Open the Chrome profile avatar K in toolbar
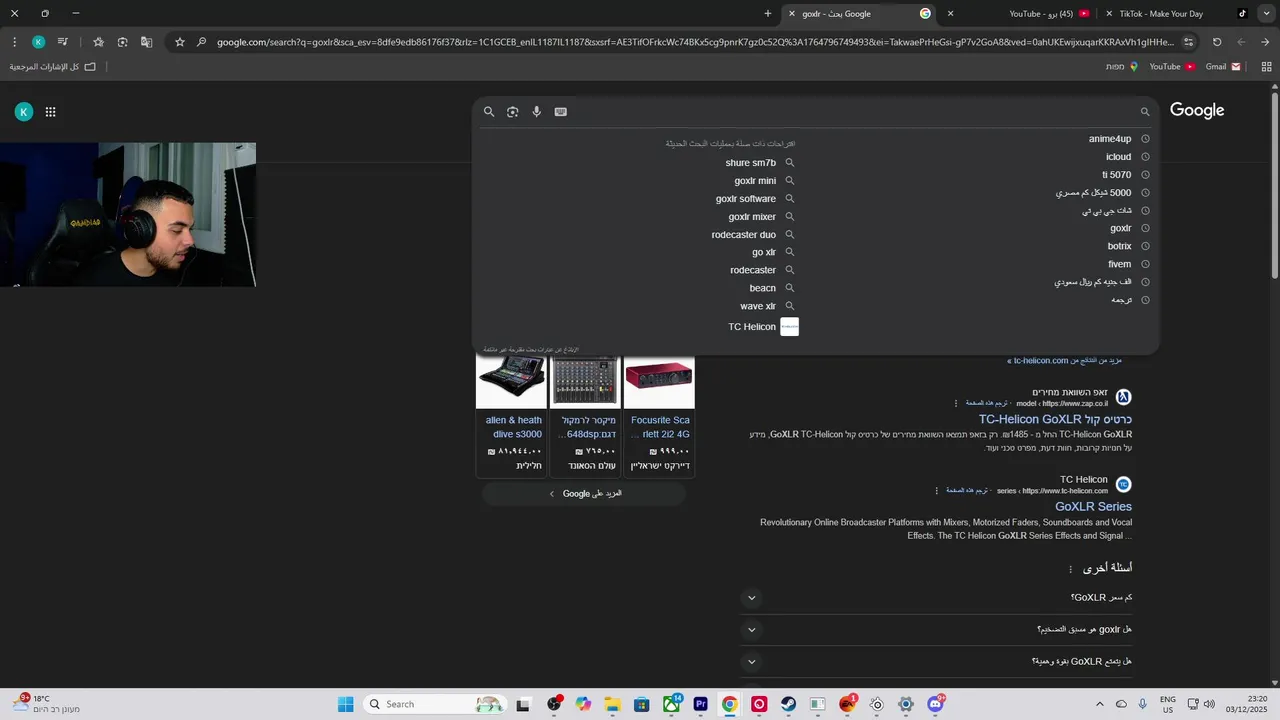The height and width of the screenshot is (720, 1280). click(x=38, y=42)
